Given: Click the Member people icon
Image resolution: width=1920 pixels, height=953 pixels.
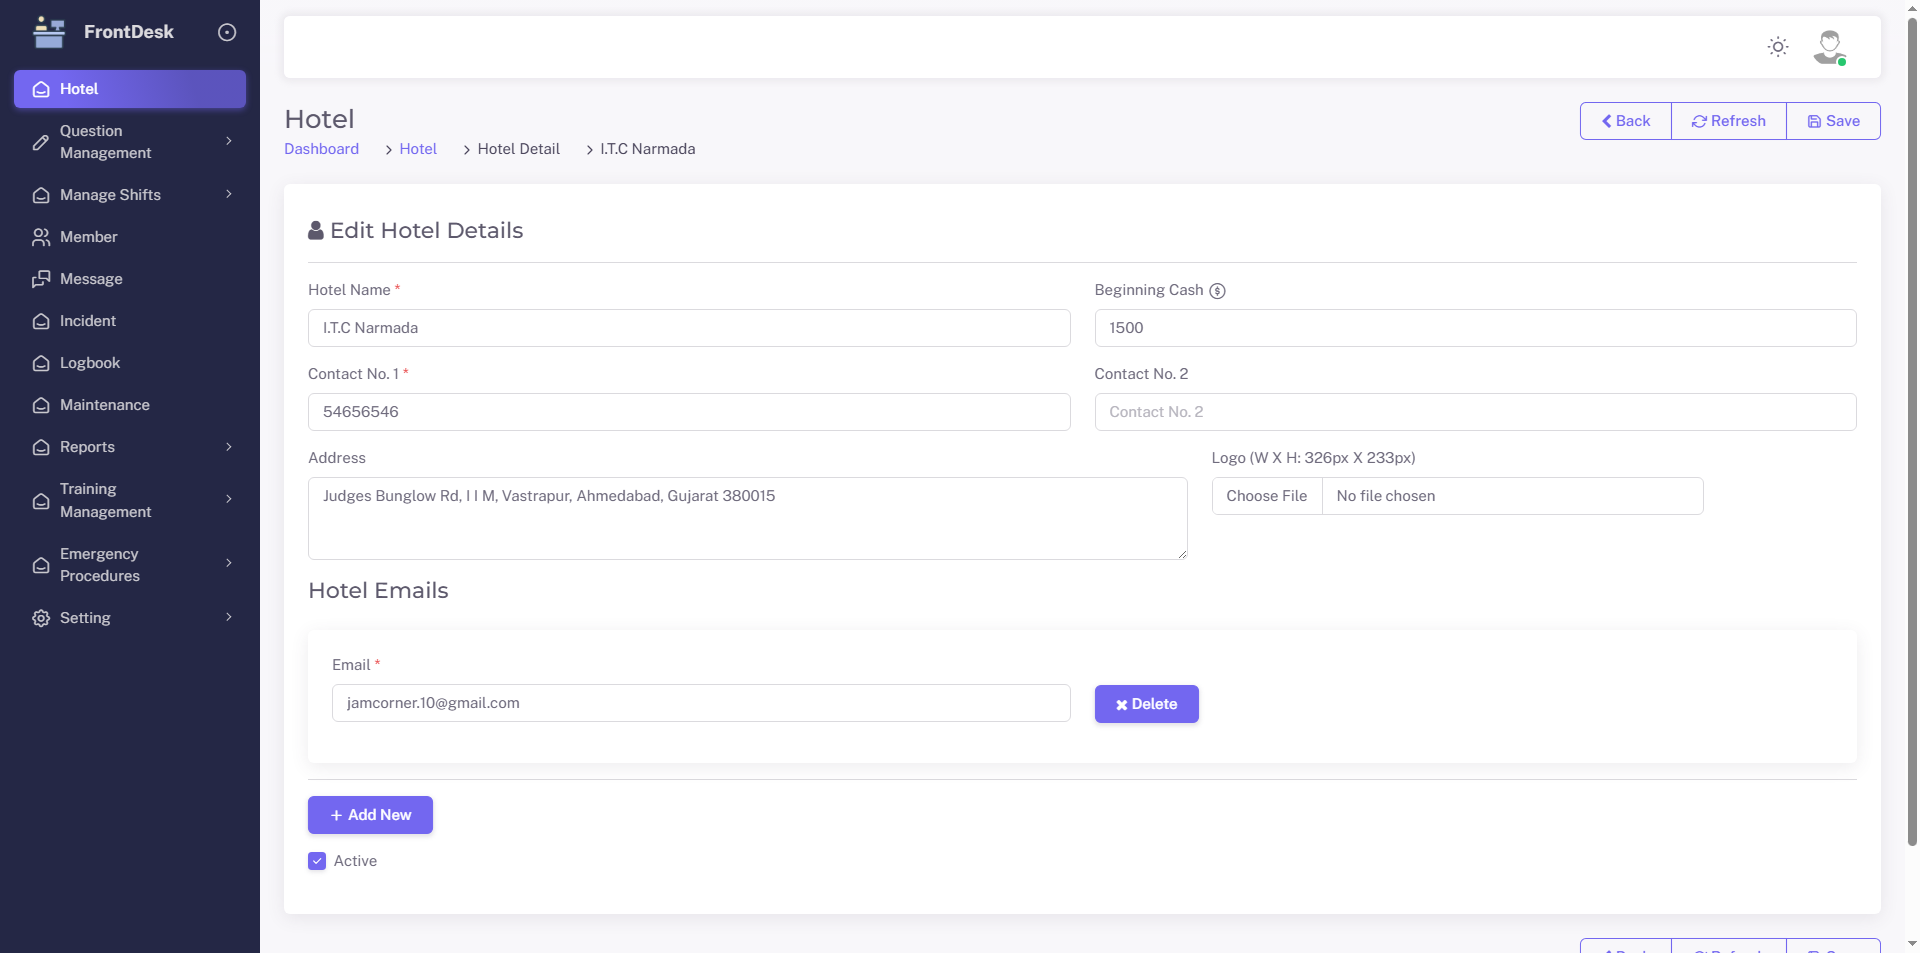Looking at the screenshot, I should pyautogui.click(x=41, y=237).
